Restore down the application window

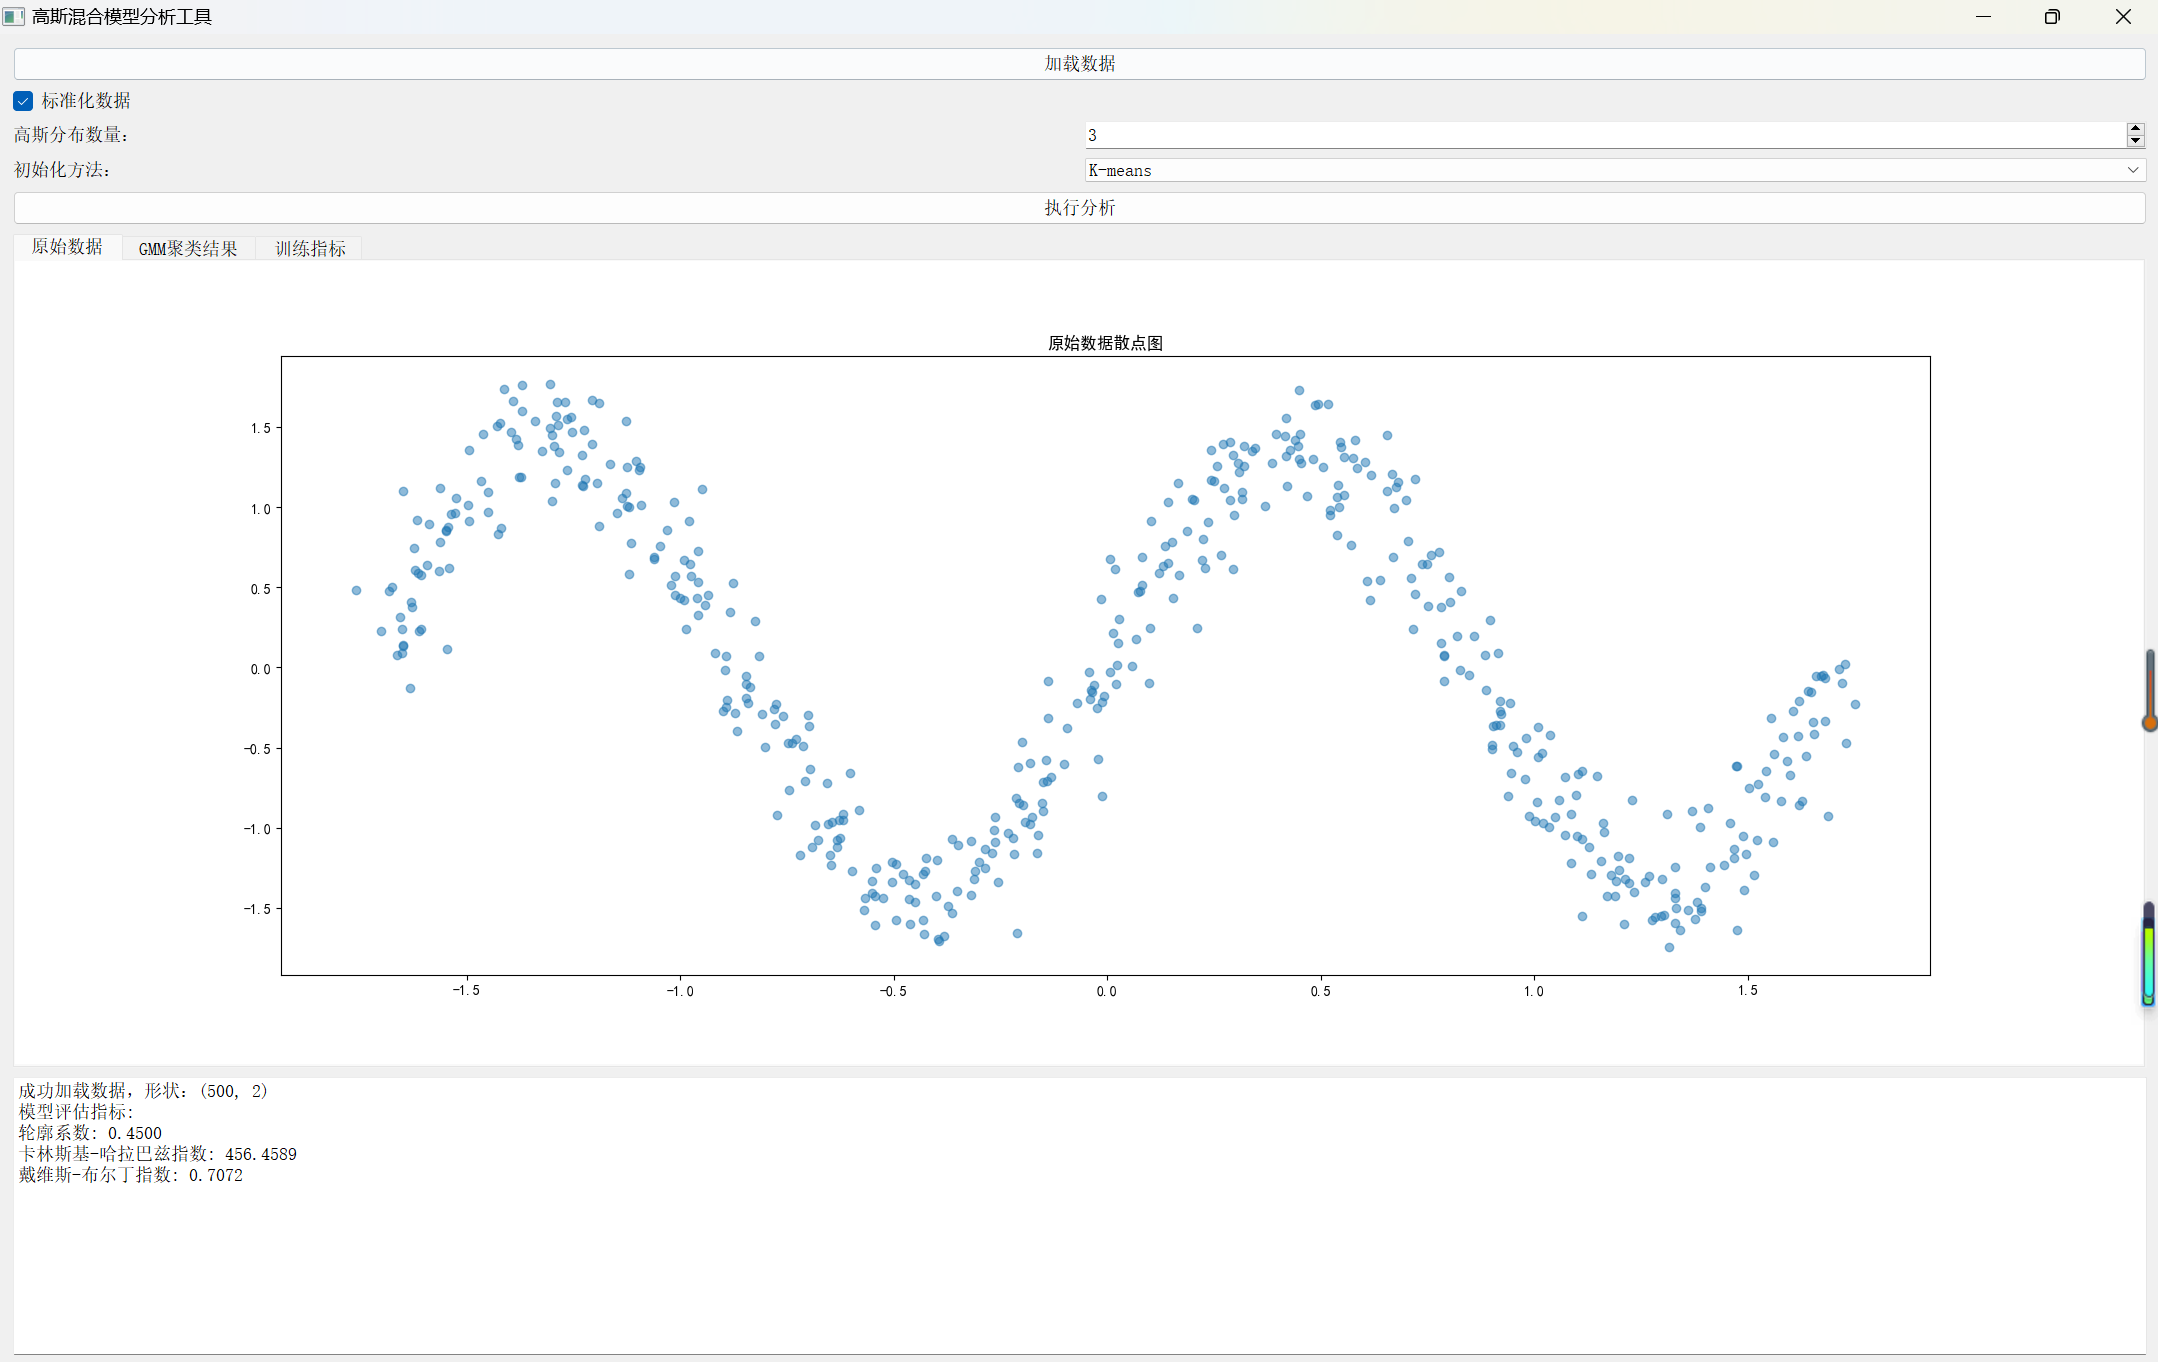pyautogui.click(x=2052, y=16)
